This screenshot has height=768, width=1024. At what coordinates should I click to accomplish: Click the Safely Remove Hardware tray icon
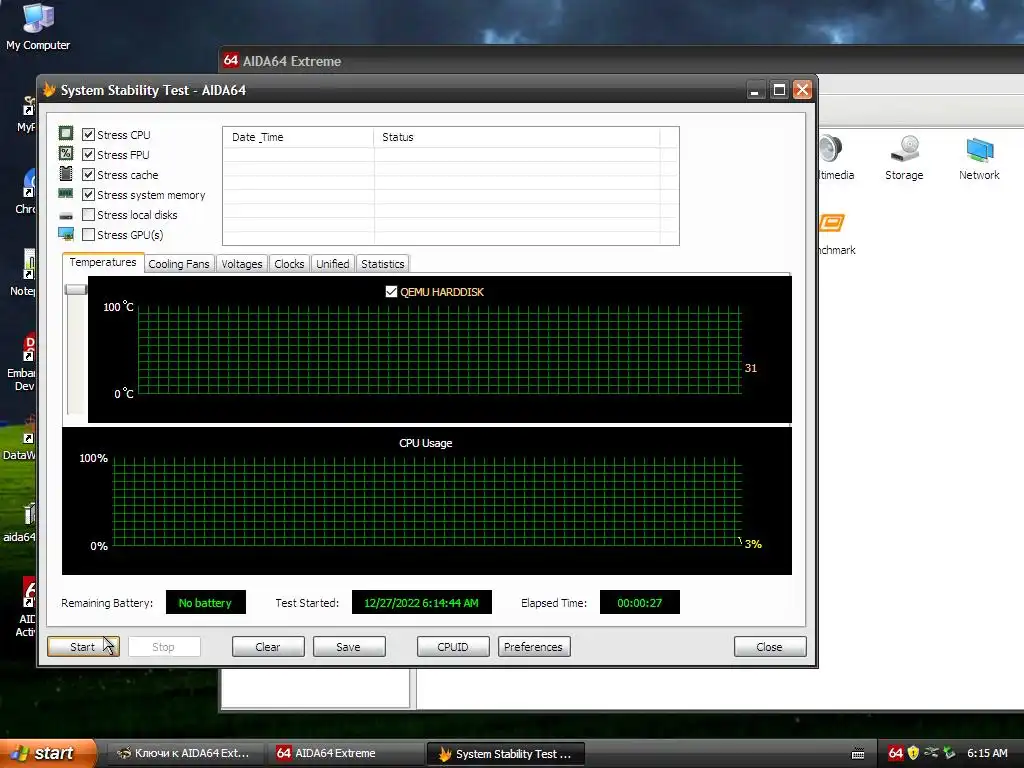pos(949,753)
